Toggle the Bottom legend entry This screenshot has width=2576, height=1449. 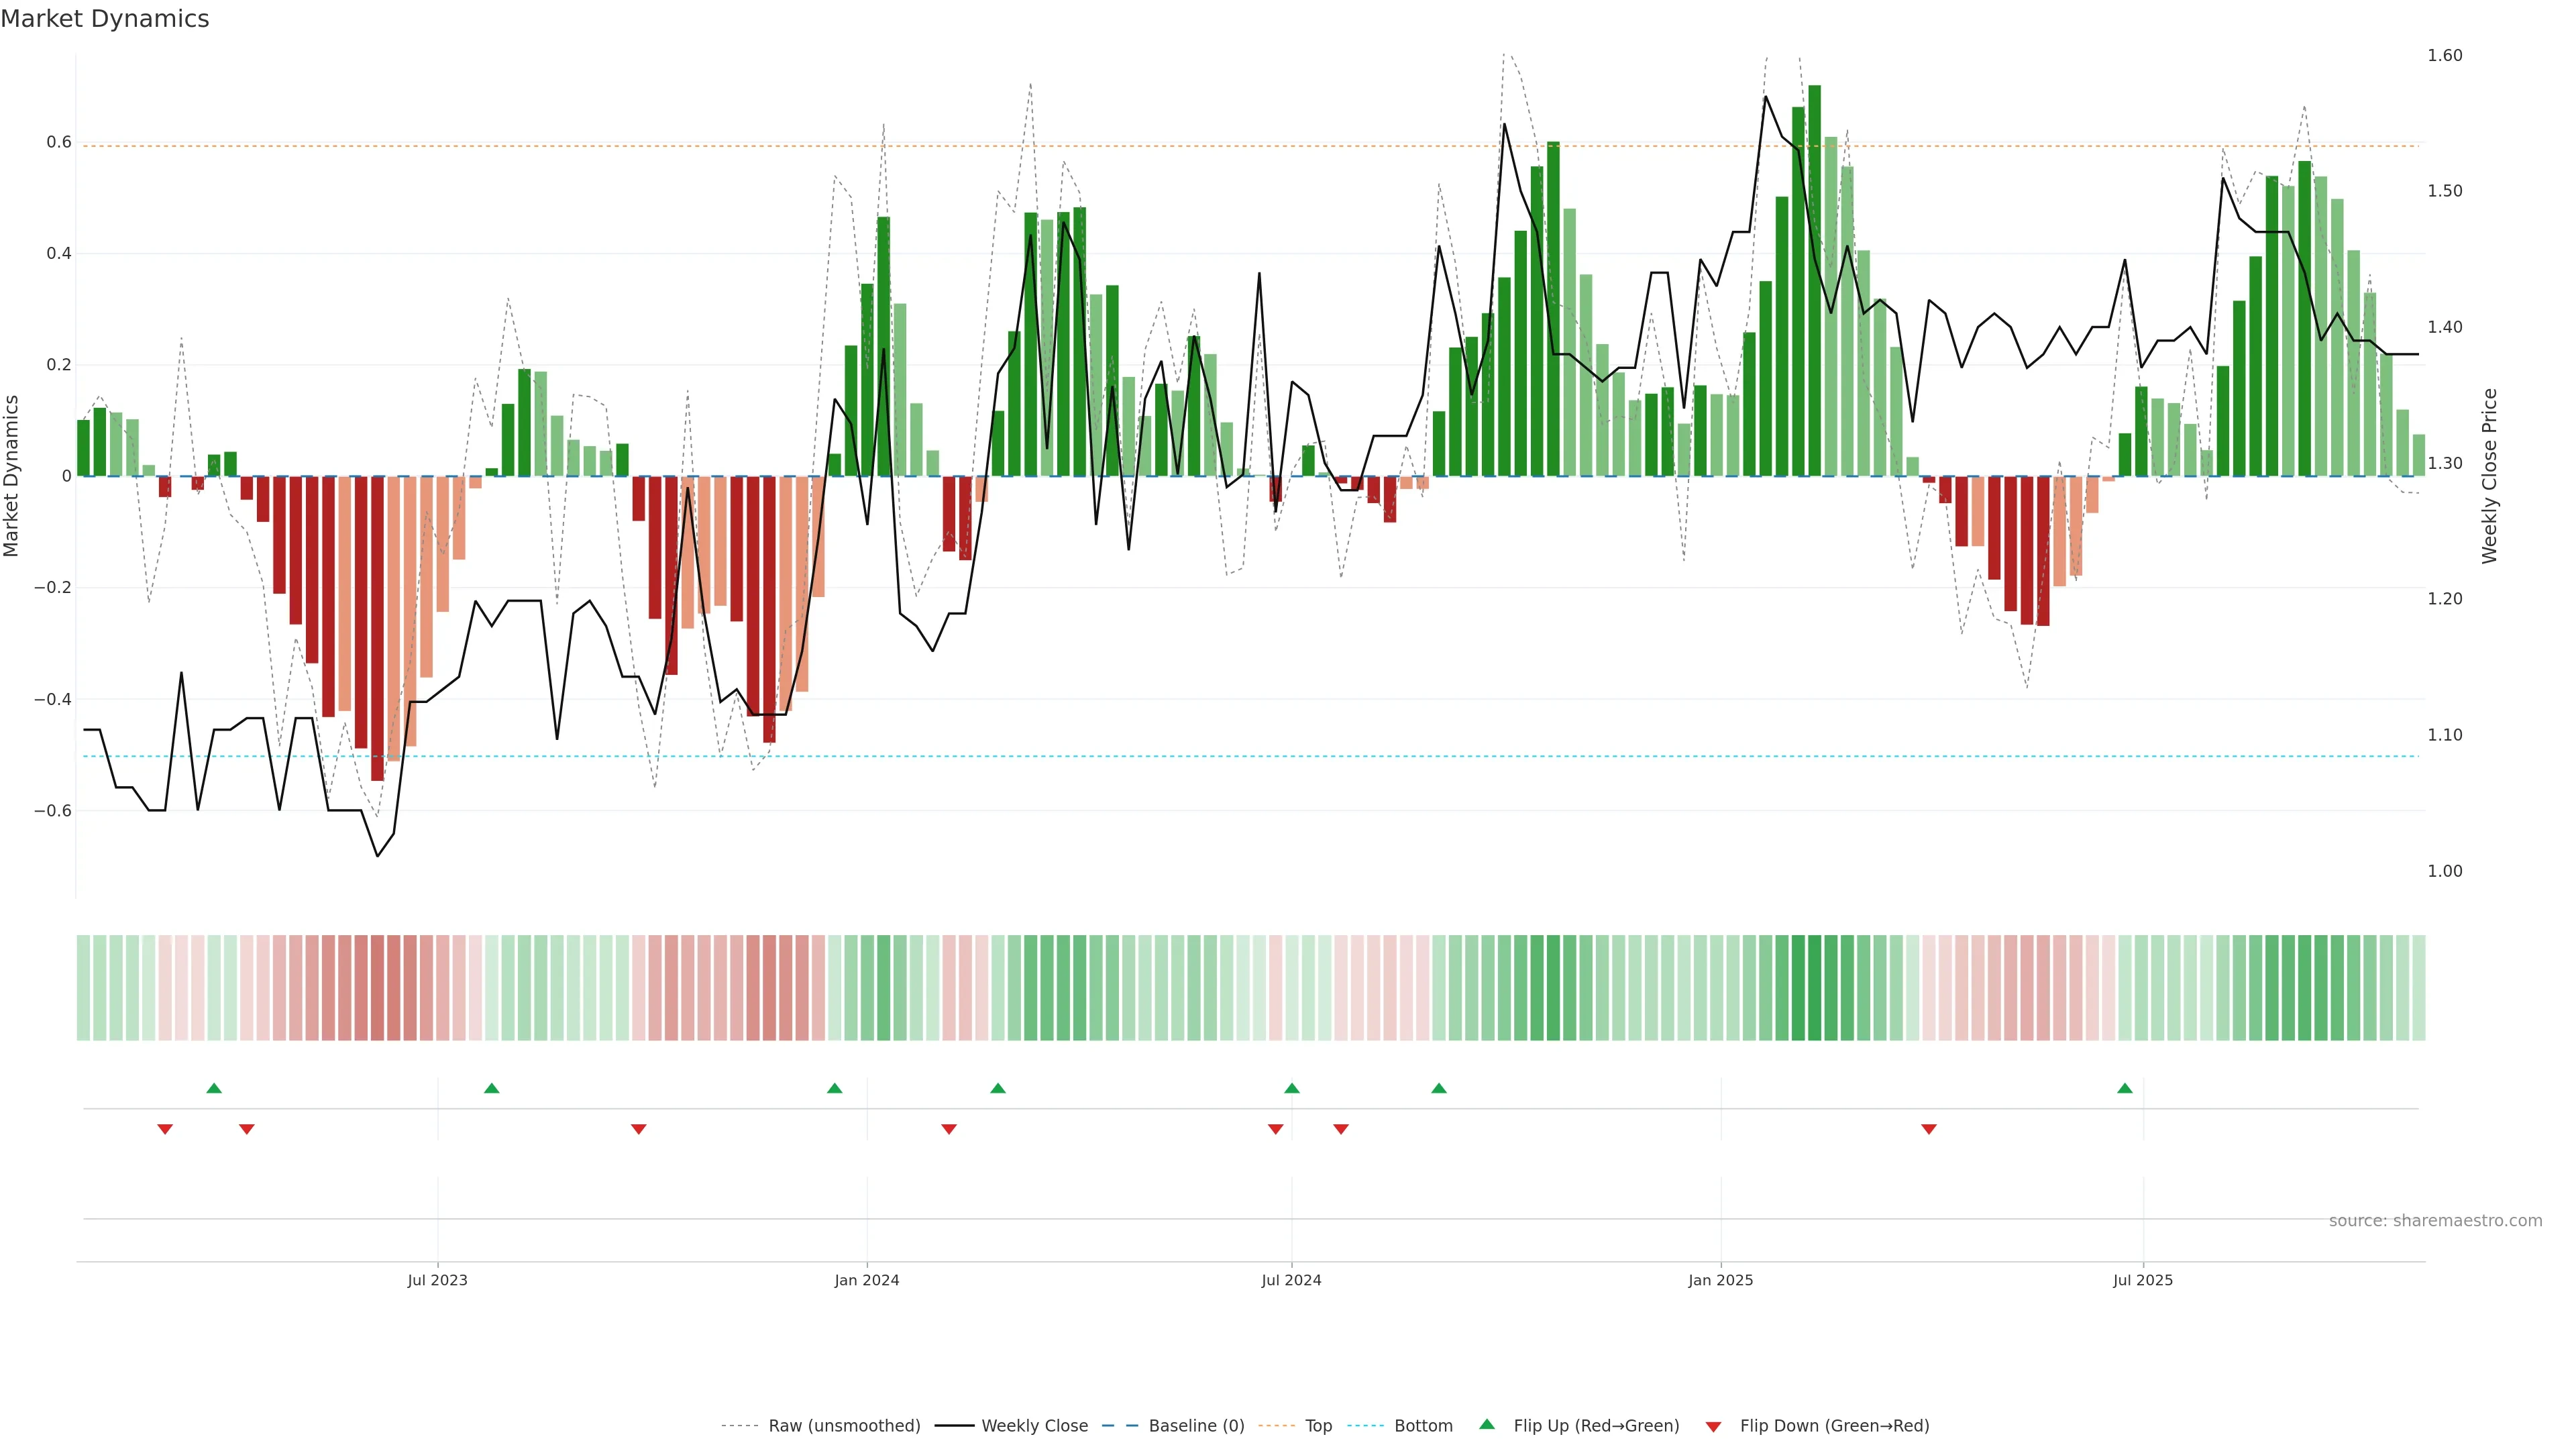coord(1423,1426)
